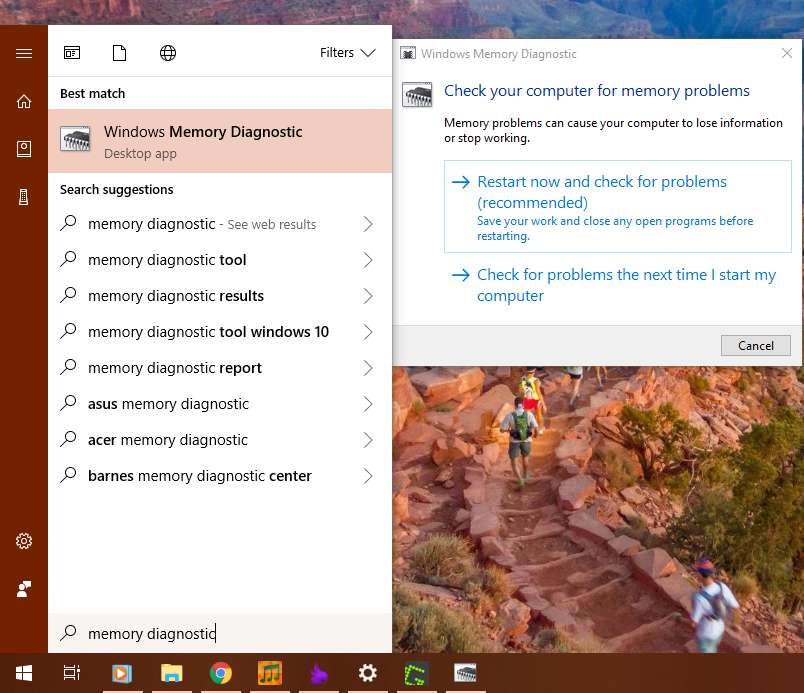Screen dimensions: 804x693
Task: Open Task View on the taskbar
Action: 72,673
